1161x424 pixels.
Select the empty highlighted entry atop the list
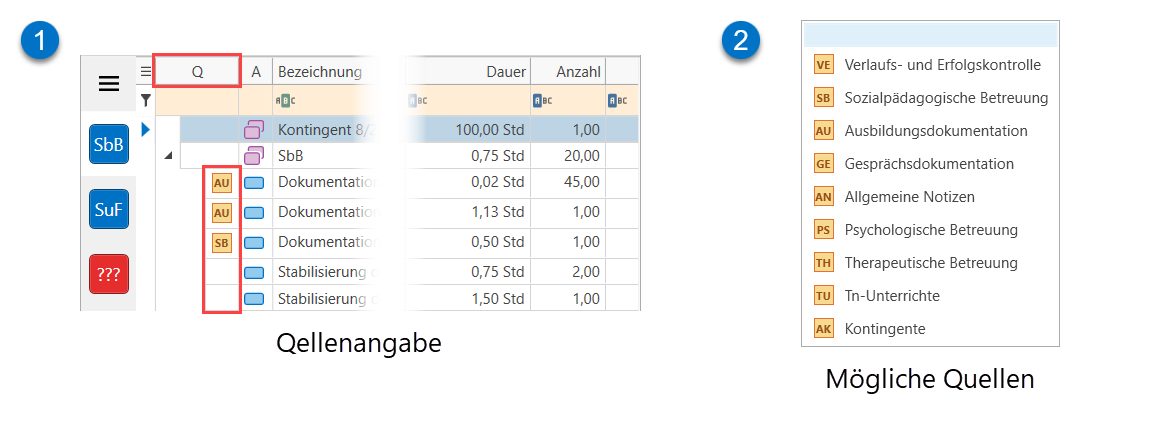[930, 35]
